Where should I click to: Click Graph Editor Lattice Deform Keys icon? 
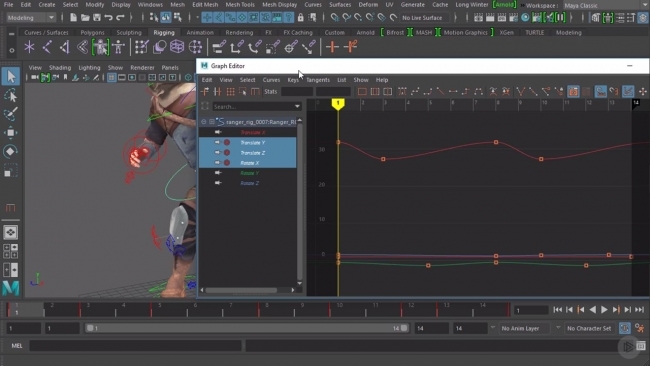pyautogui.click(x=230, y=92)
